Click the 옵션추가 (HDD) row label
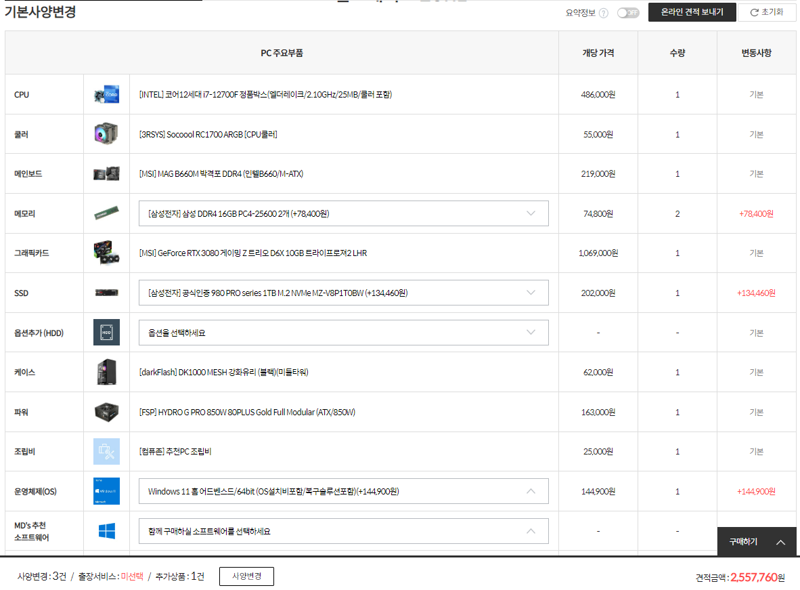The image size is (800, 590). [x=39, y=333]
